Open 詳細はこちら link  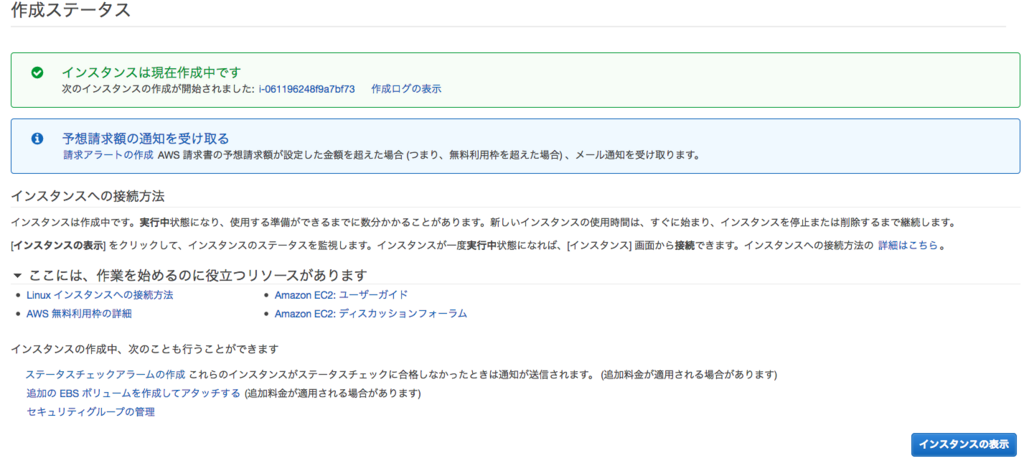pyautogui.click(x=908, y=246)
